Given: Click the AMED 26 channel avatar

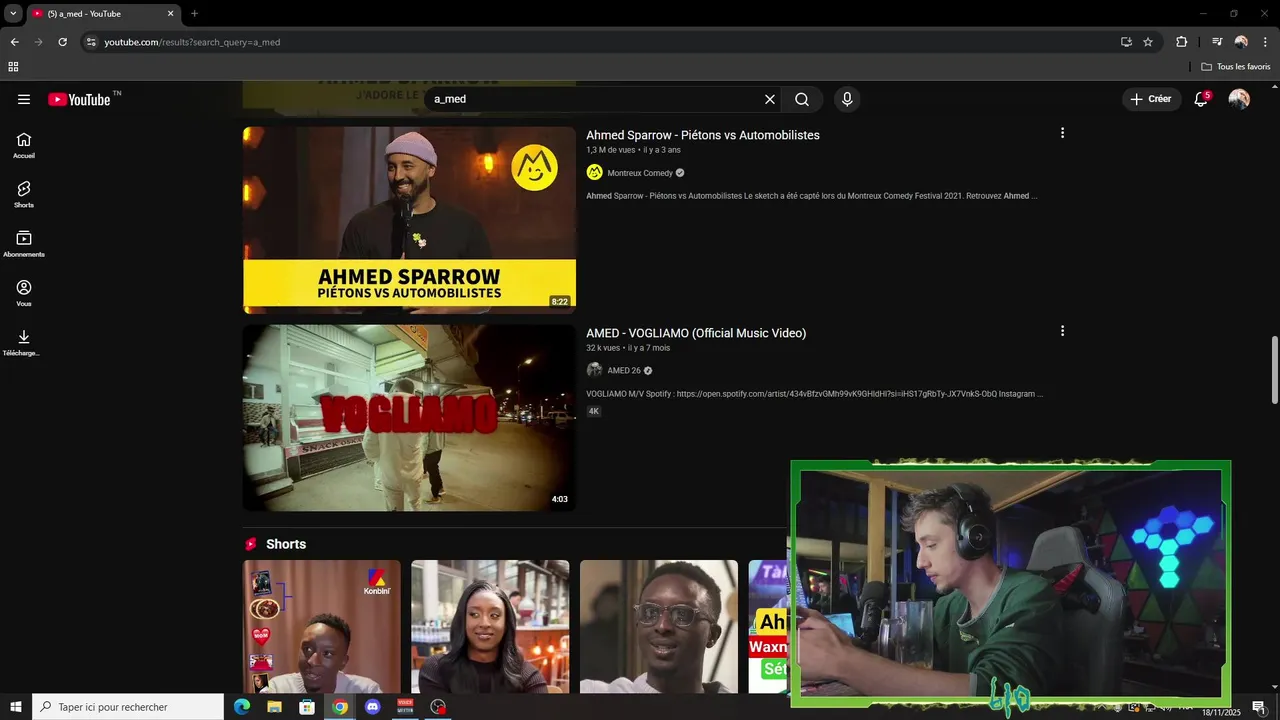Looking at the screenshot, I should coord(594,370).
